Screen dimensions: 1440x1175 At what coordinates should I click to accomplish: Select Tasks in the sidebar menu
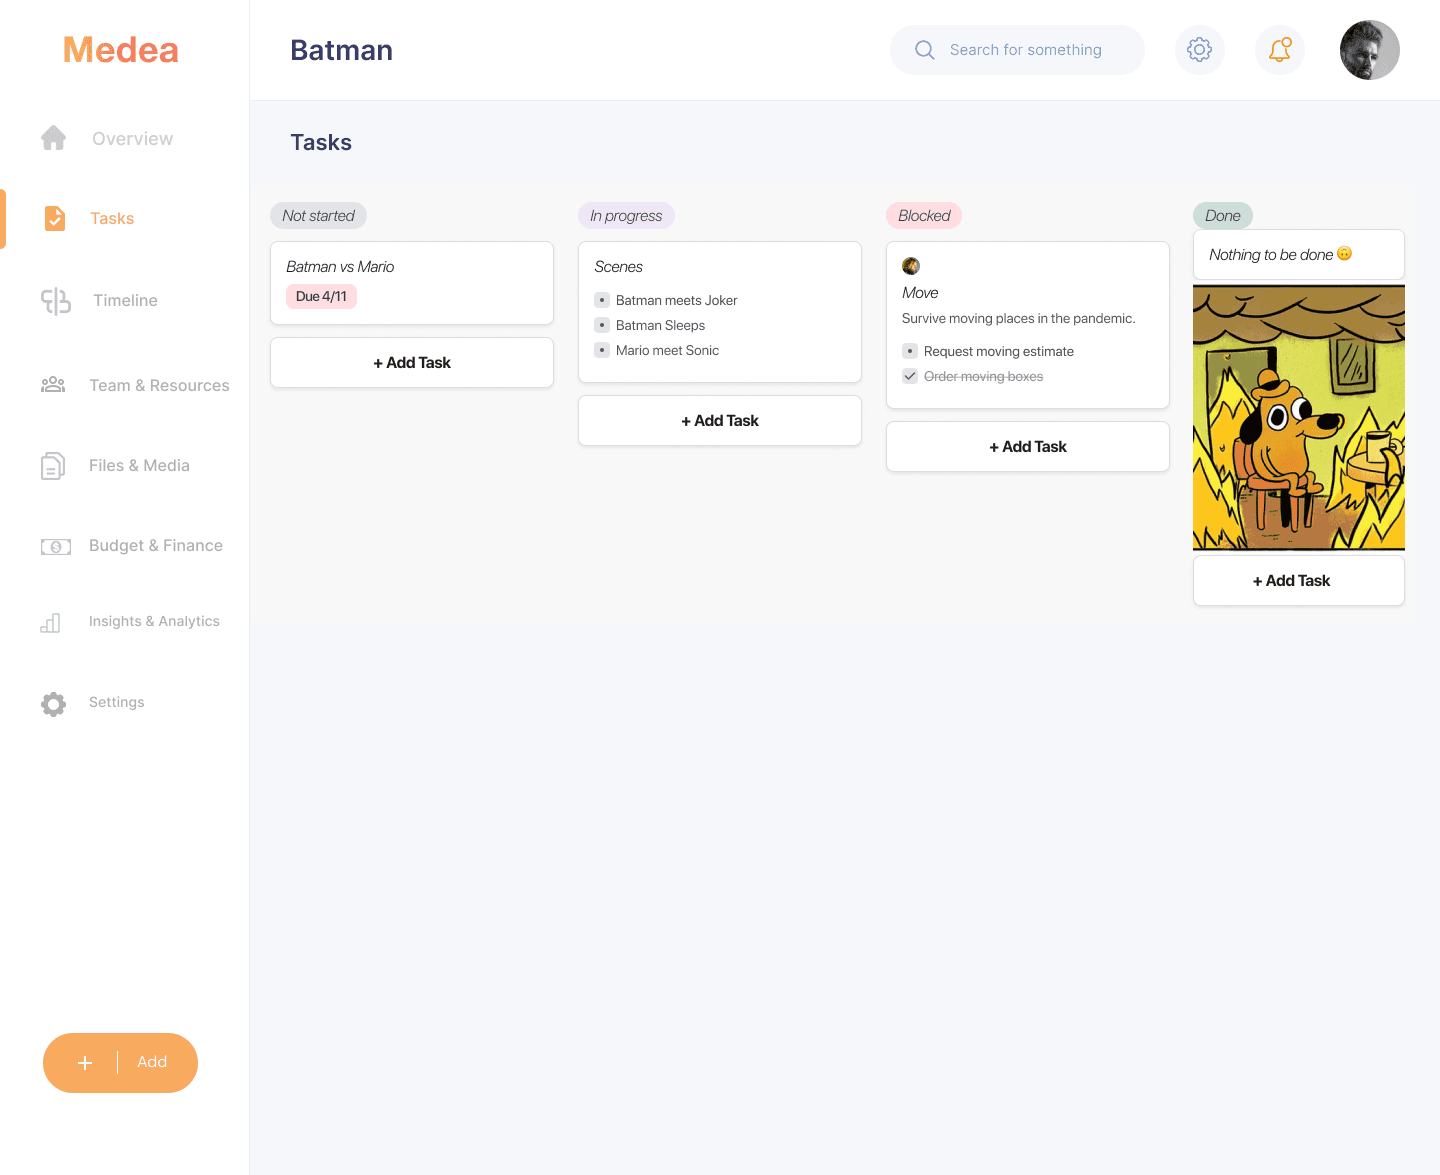click(111, 219)
